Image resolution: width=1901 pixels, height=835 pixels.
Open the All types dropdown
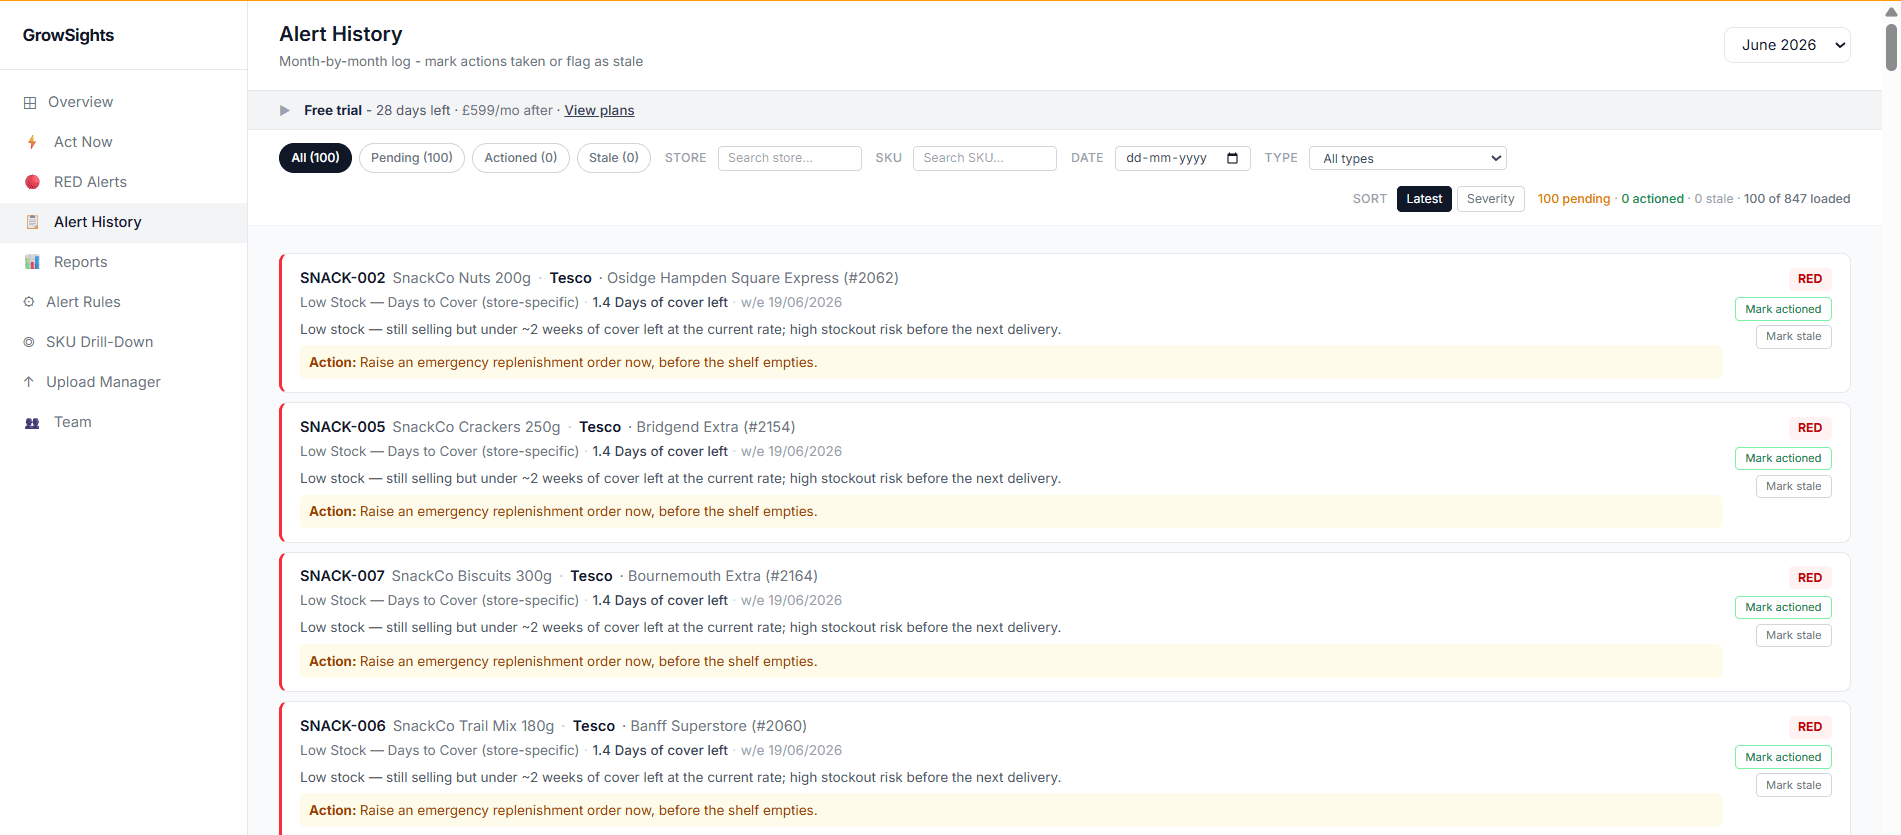pos(1407,158)
